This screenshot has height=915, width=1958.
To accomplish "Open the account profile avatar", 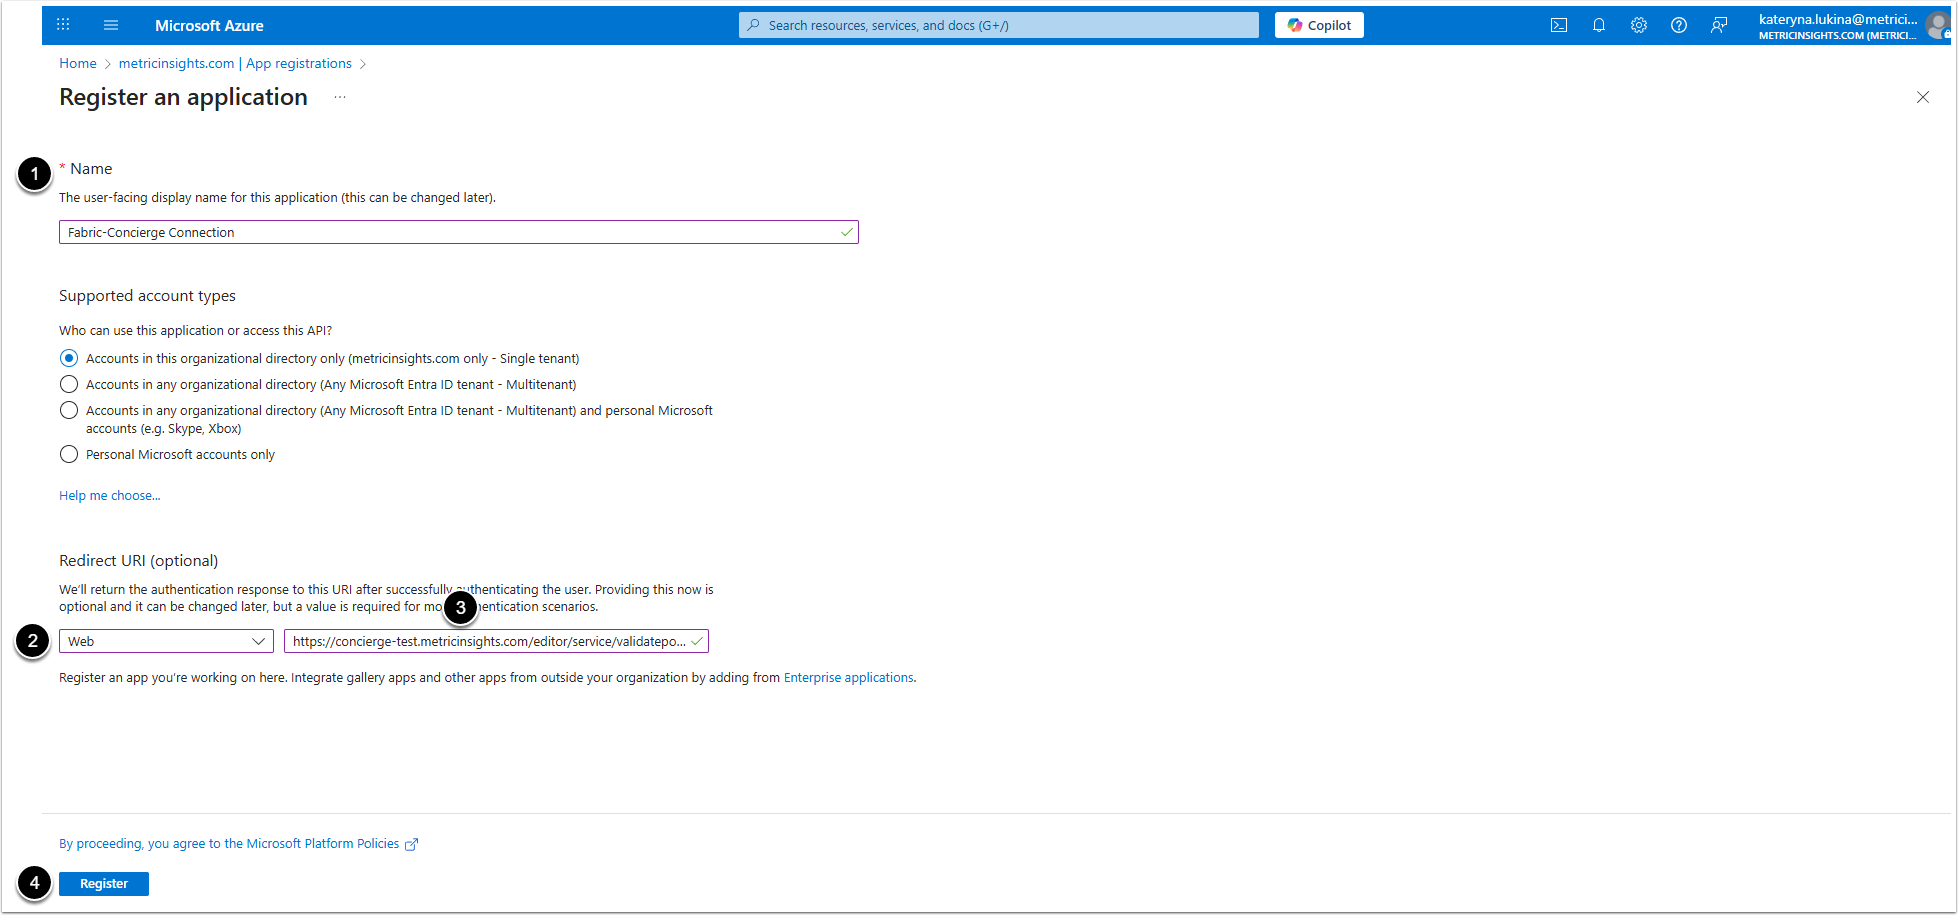I will coord(1939,26).
